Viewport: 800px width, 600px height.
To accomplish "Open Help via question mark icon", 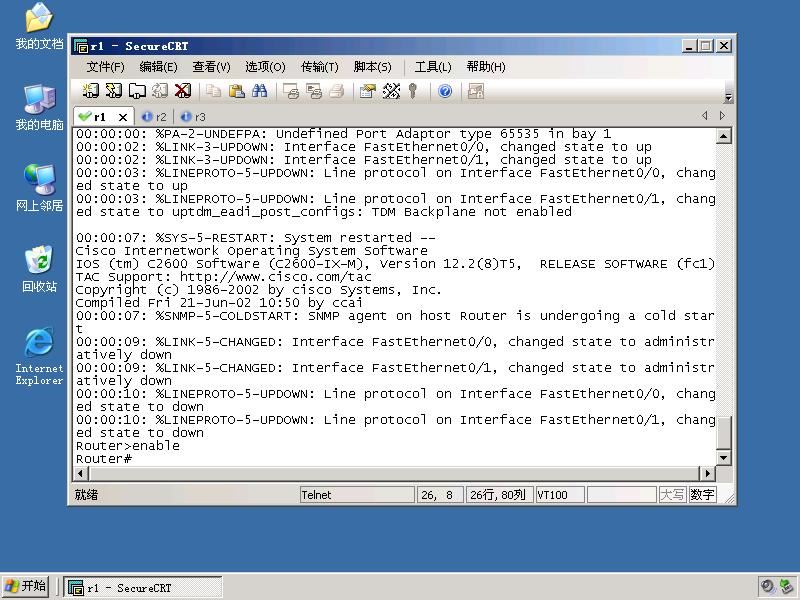I will pyautogui.click(x=445, y=91).
